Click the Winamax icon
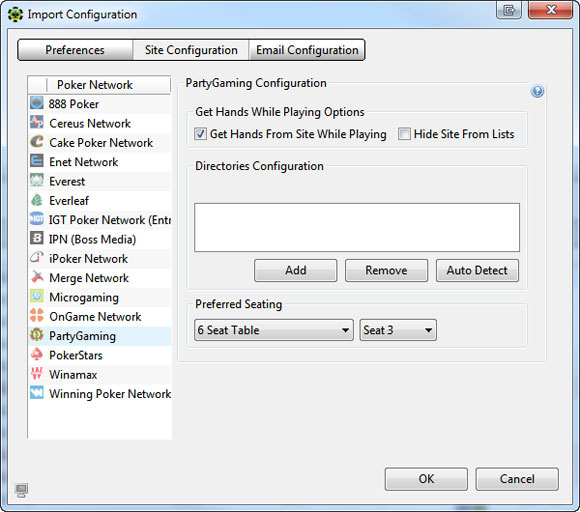The height and width of the screenshot is (512, 580). 37,373
